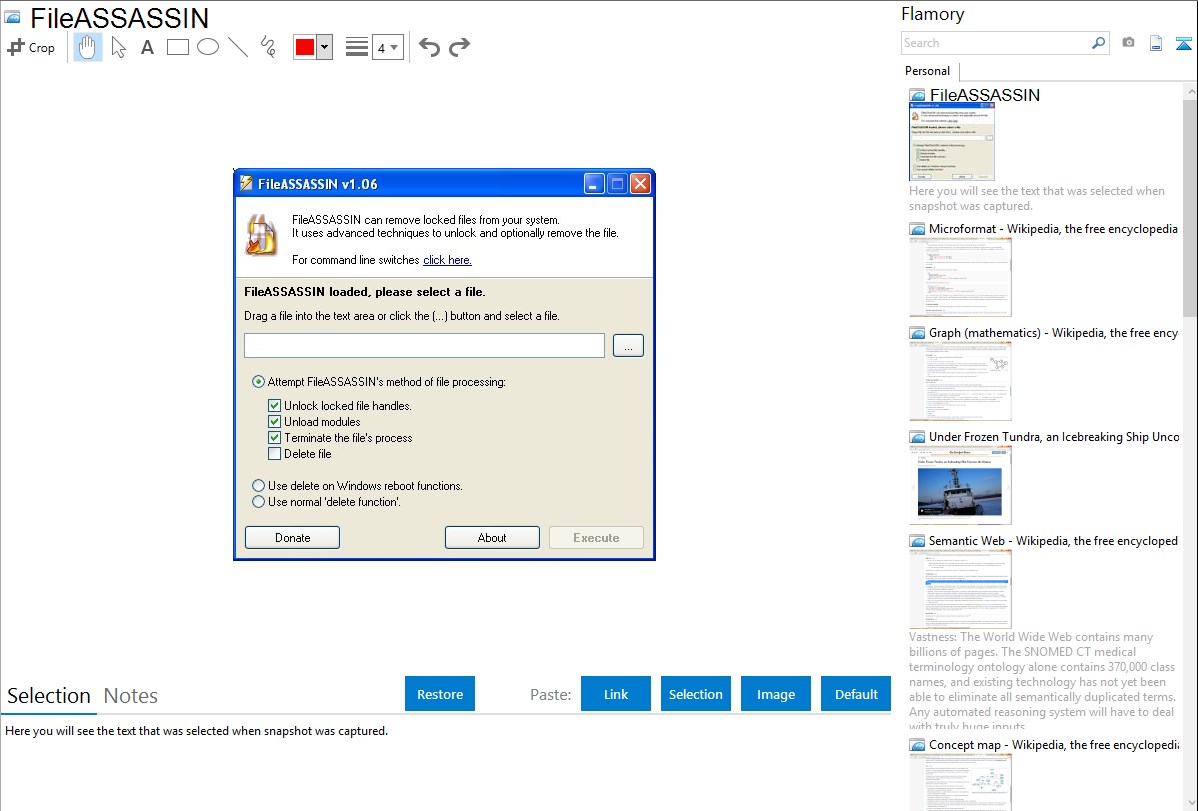Image resolution: width=1198 pixels, height=811 pixels.
Task: Click the Microformat - Wikipedia title
Action: tap(1053, 229)
